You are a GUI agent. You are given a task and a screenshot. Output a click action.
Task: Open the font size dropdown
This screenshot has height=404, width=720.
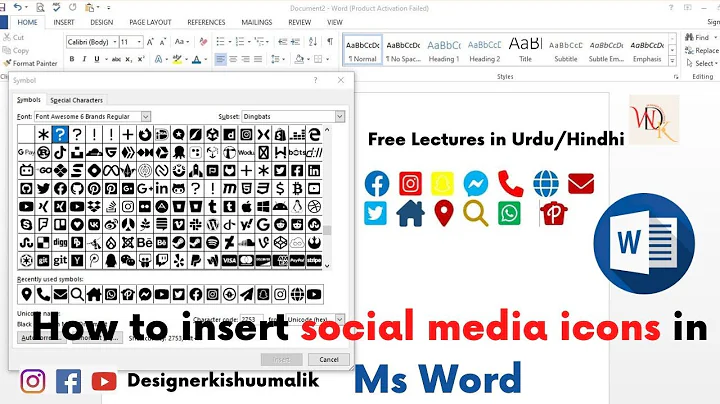pos(139,42)
